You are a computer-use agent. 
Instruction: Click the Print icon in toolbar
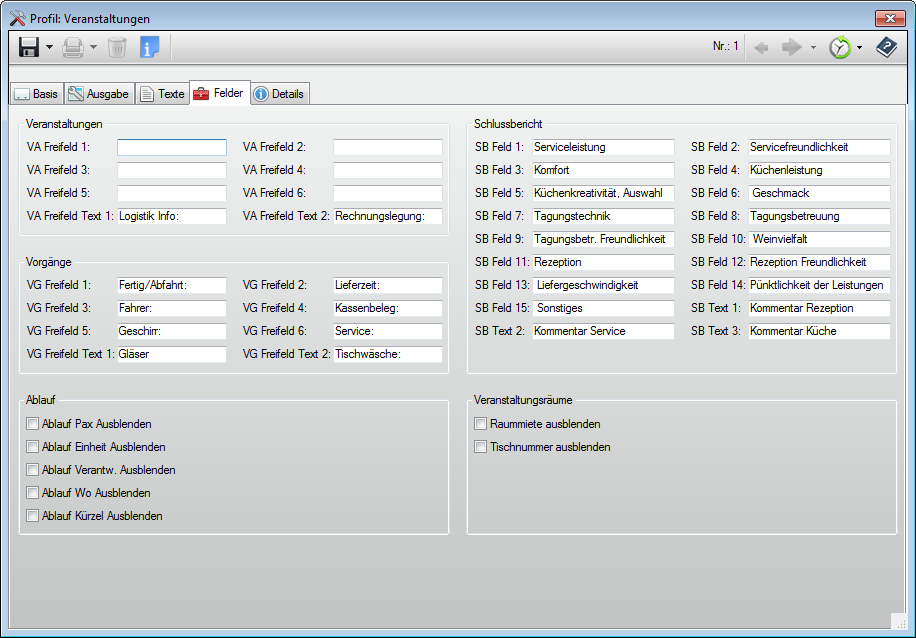click(73, 47)
